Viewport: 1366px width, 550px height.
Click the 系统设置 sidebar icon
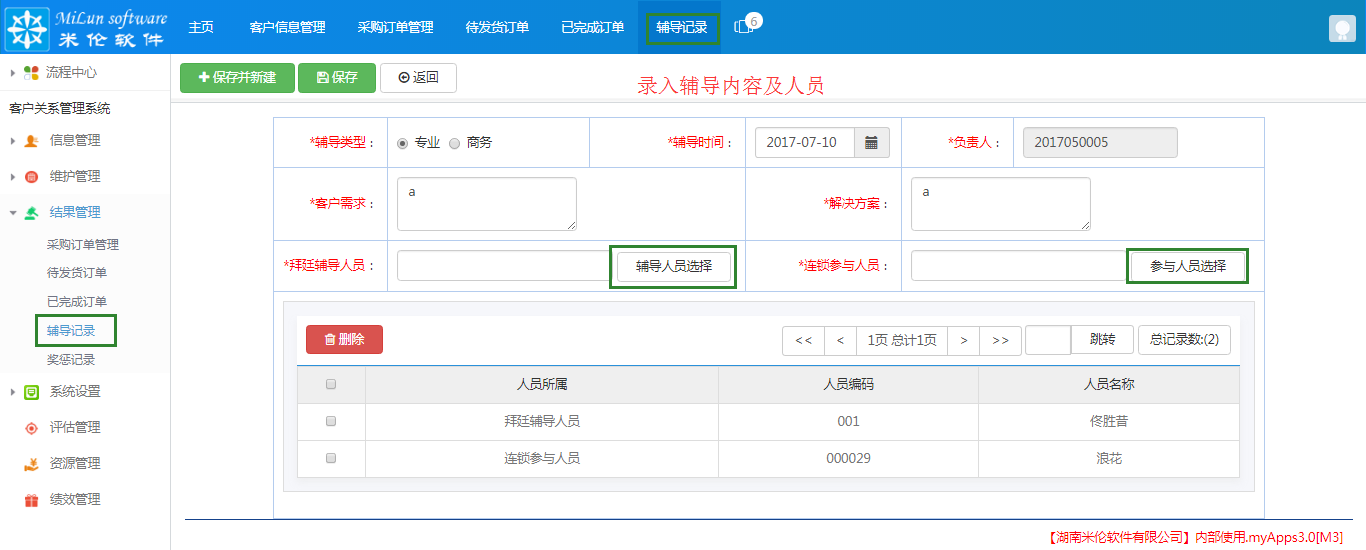[31, 392]
